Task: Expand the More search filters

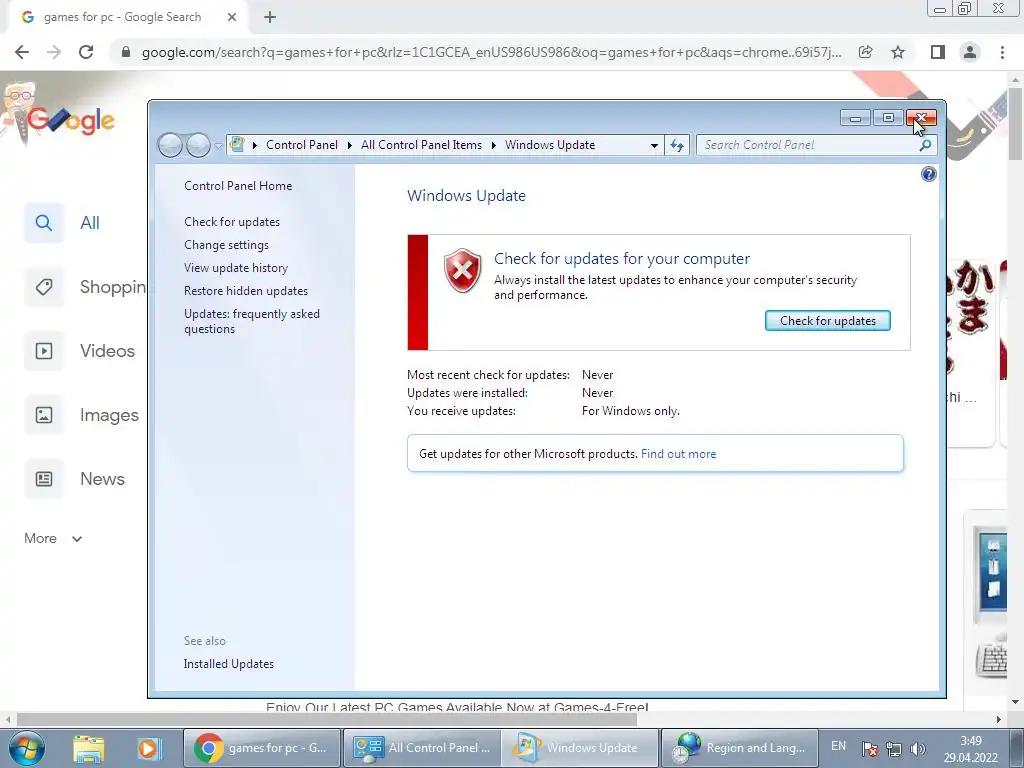Action: [x=53, y=539]
